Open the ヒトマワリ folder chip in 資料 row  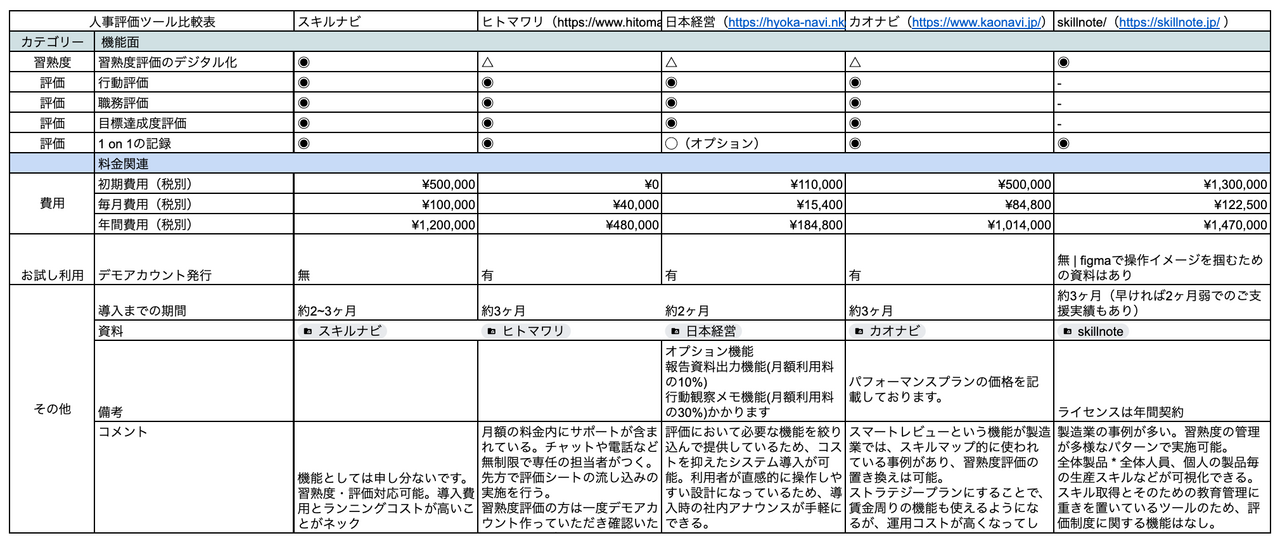point(525,331)
